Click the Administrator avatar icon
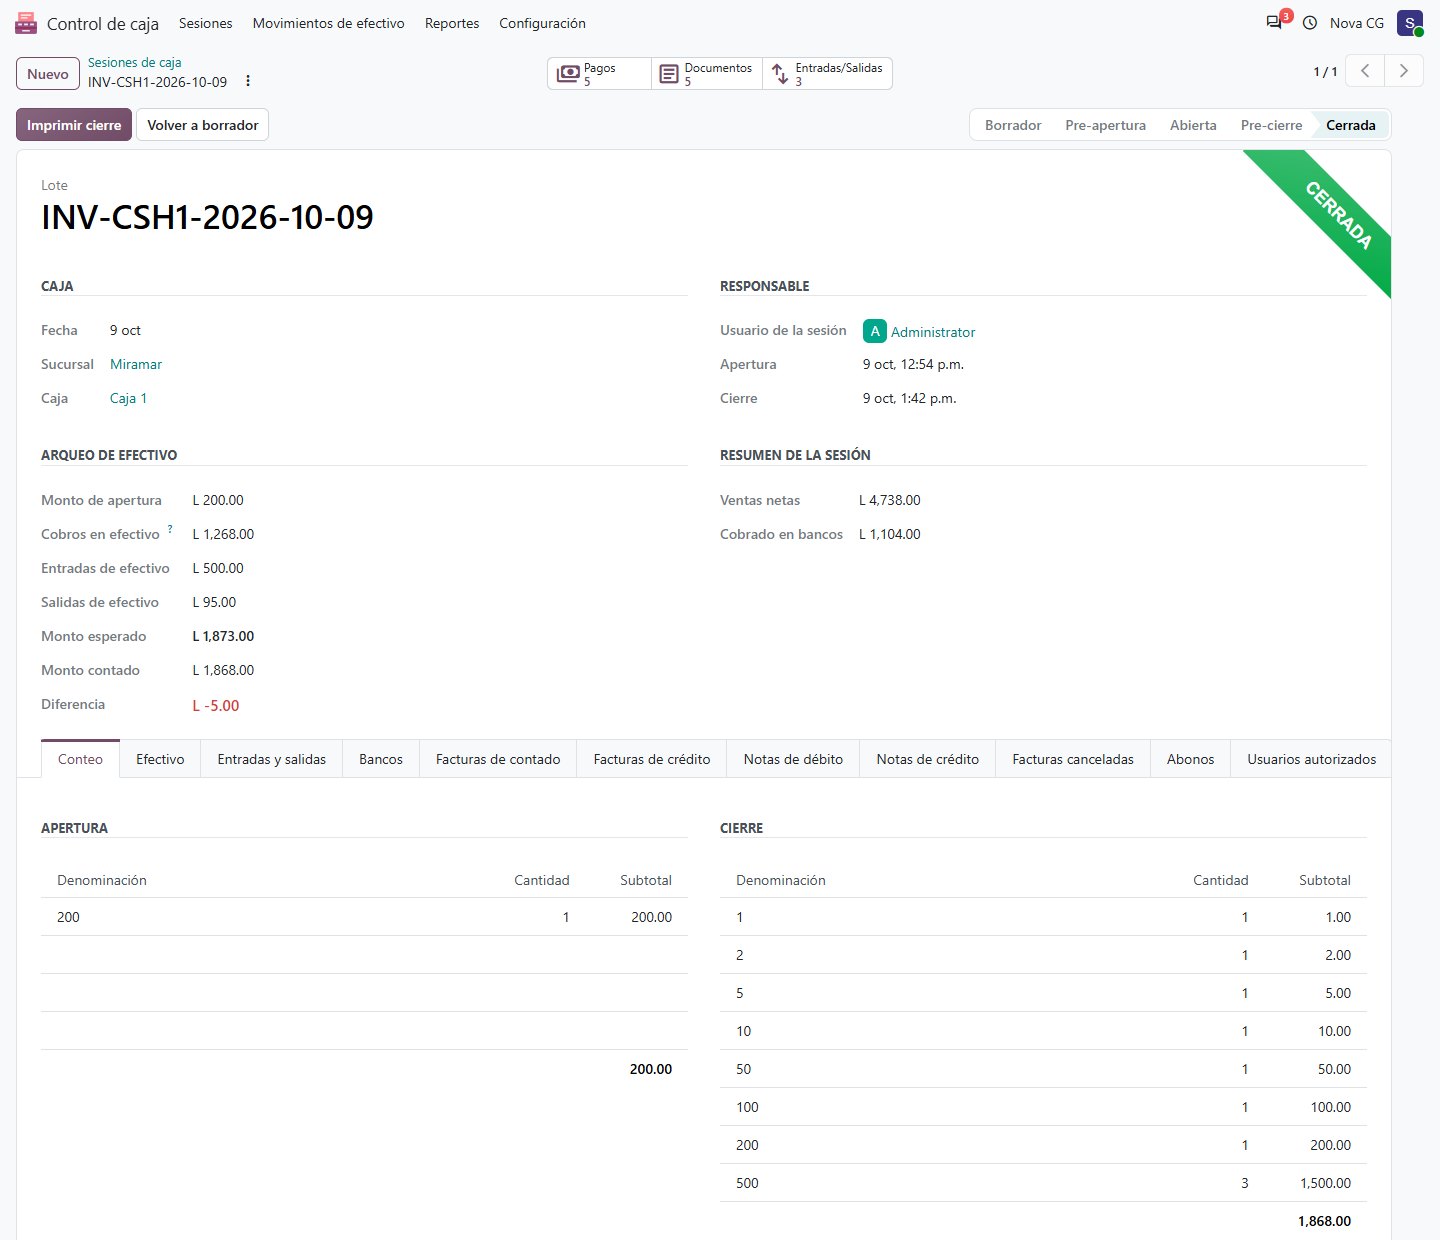This screenshot has width=1440, height=1240. [x=875, y=331]
